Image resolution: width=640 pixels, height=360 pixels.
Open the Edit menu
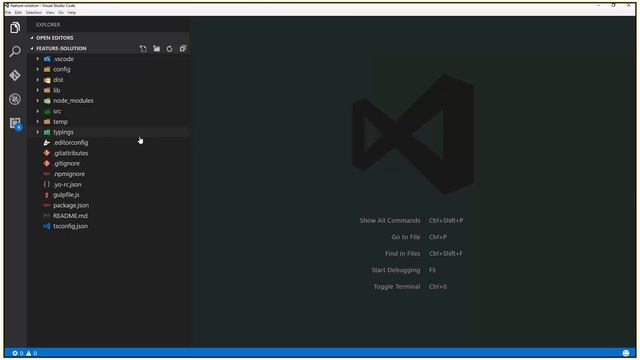click(18, 13)
